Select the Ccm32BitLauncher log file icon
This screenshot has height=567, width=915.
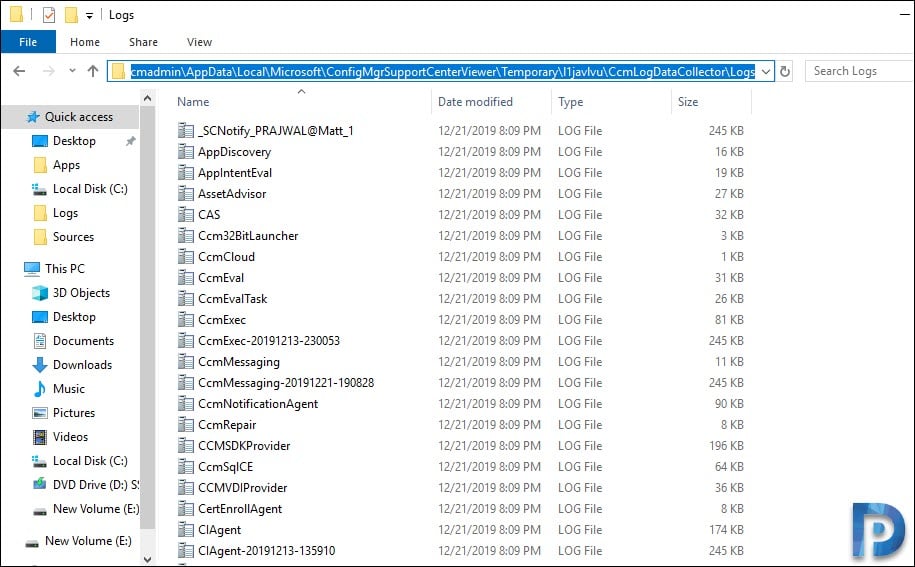pos(186,236)
